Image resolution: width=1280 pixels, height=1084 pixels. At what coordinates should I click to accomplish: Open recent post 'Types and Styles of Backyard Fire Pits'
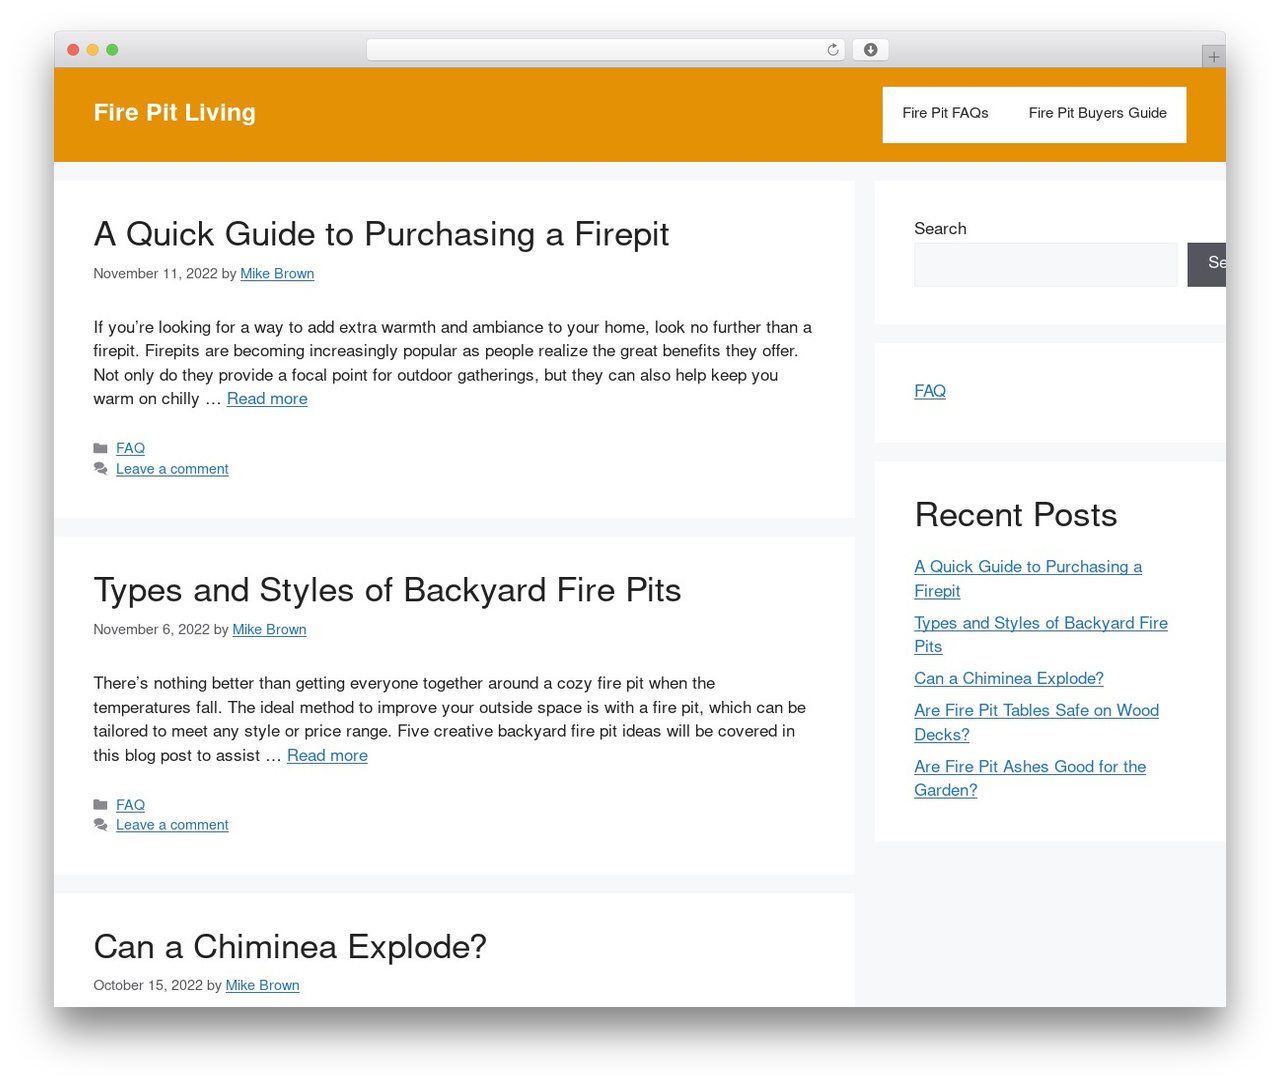click(1041, 635)
